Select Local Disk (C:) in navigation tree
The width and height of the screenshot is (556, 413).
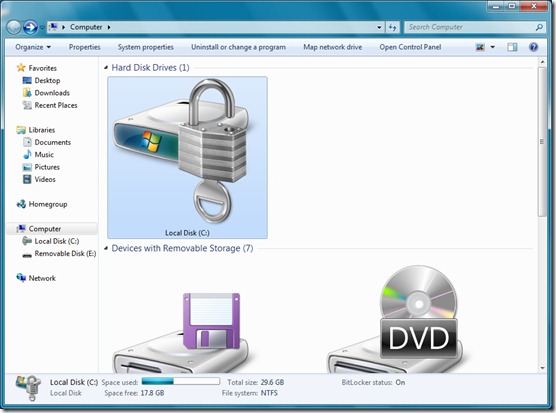tap(56, 241)
